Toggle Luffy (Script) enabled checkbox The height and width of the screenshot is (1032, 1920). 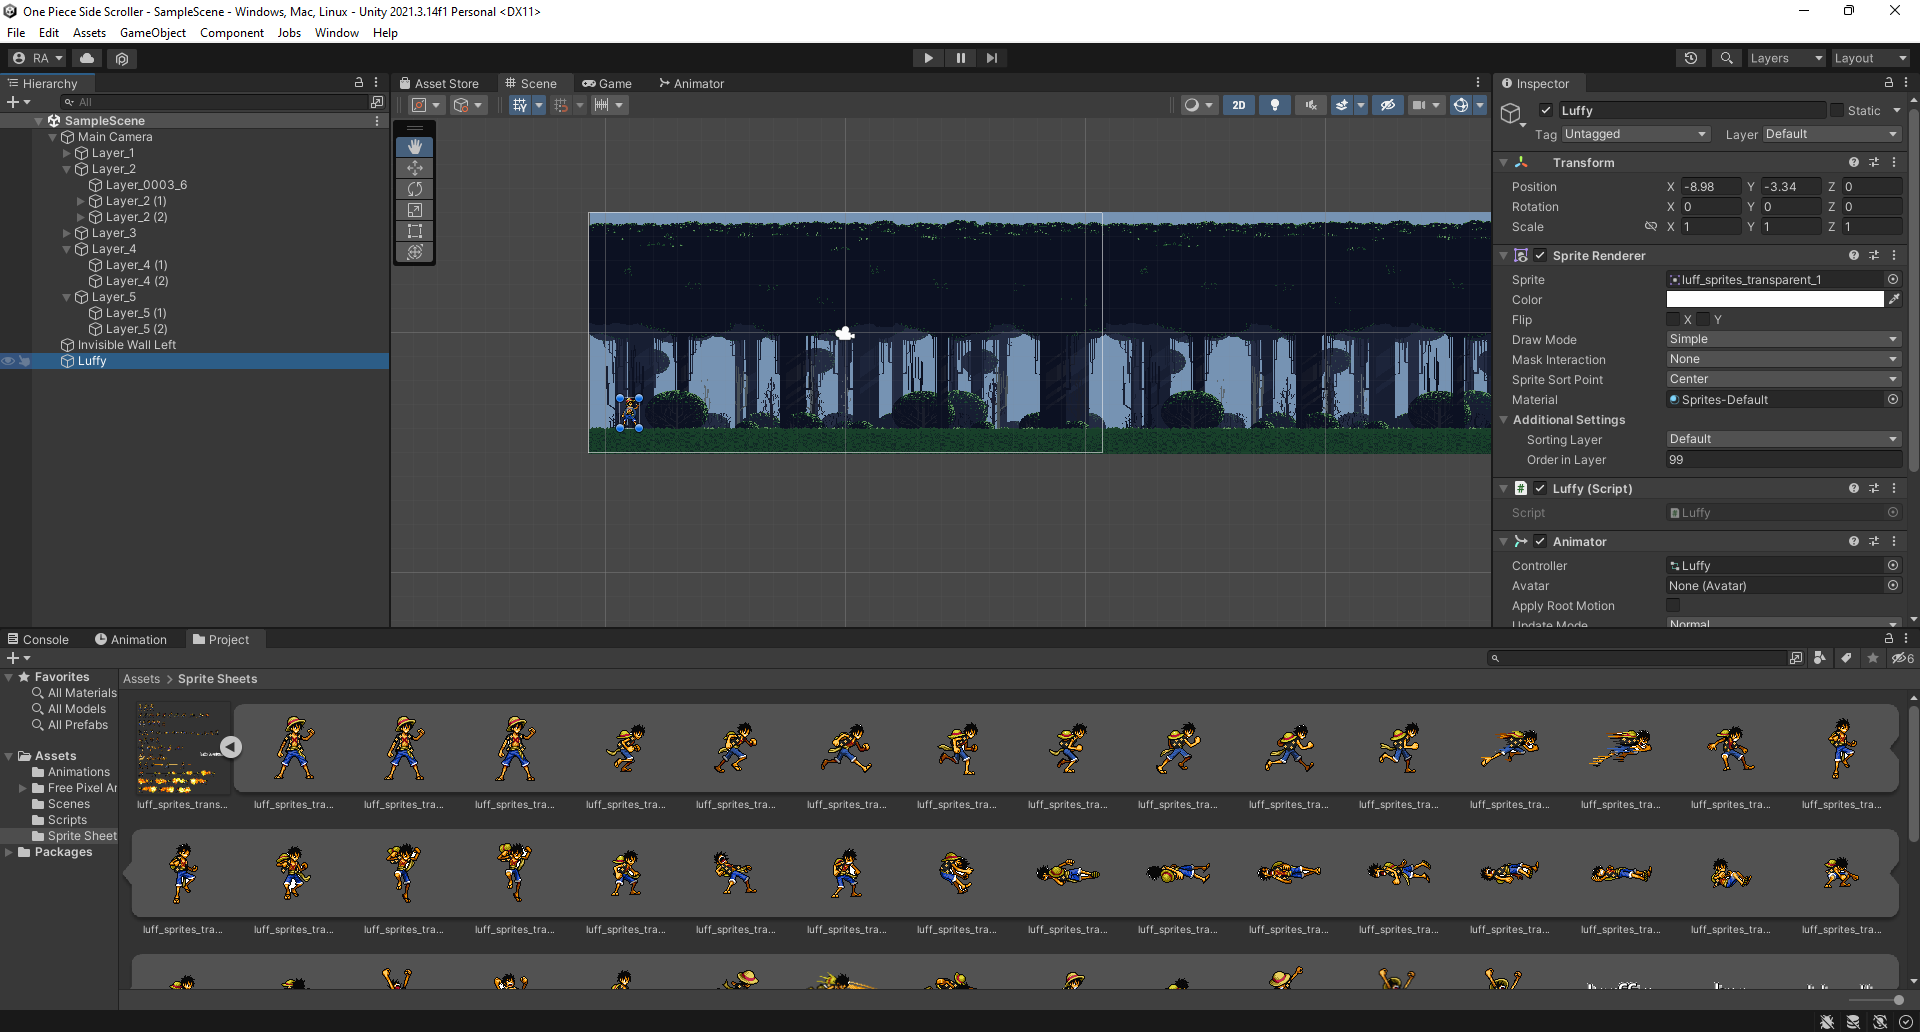click(x=1540, y=488)
